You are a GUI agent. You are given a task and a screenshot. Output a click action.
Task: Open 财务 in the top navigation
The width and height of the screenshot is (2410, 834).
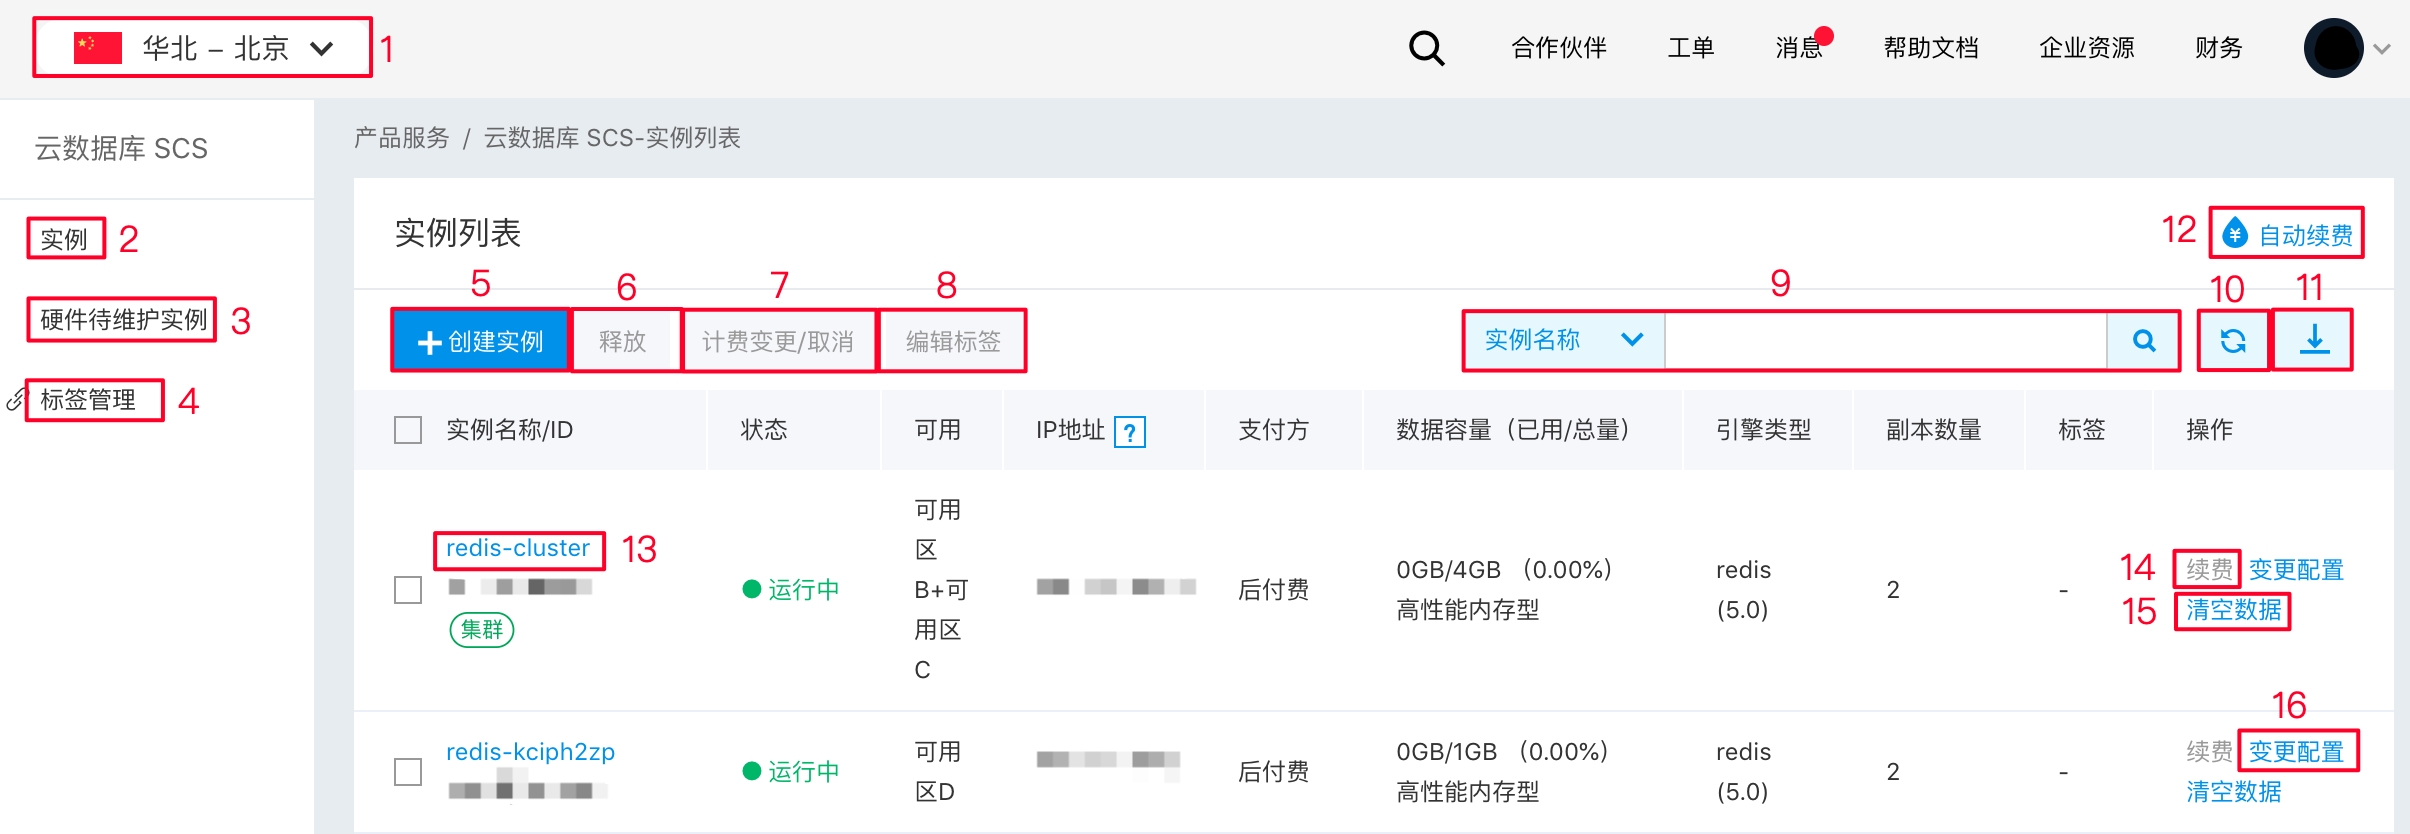tap(2219, 47)
